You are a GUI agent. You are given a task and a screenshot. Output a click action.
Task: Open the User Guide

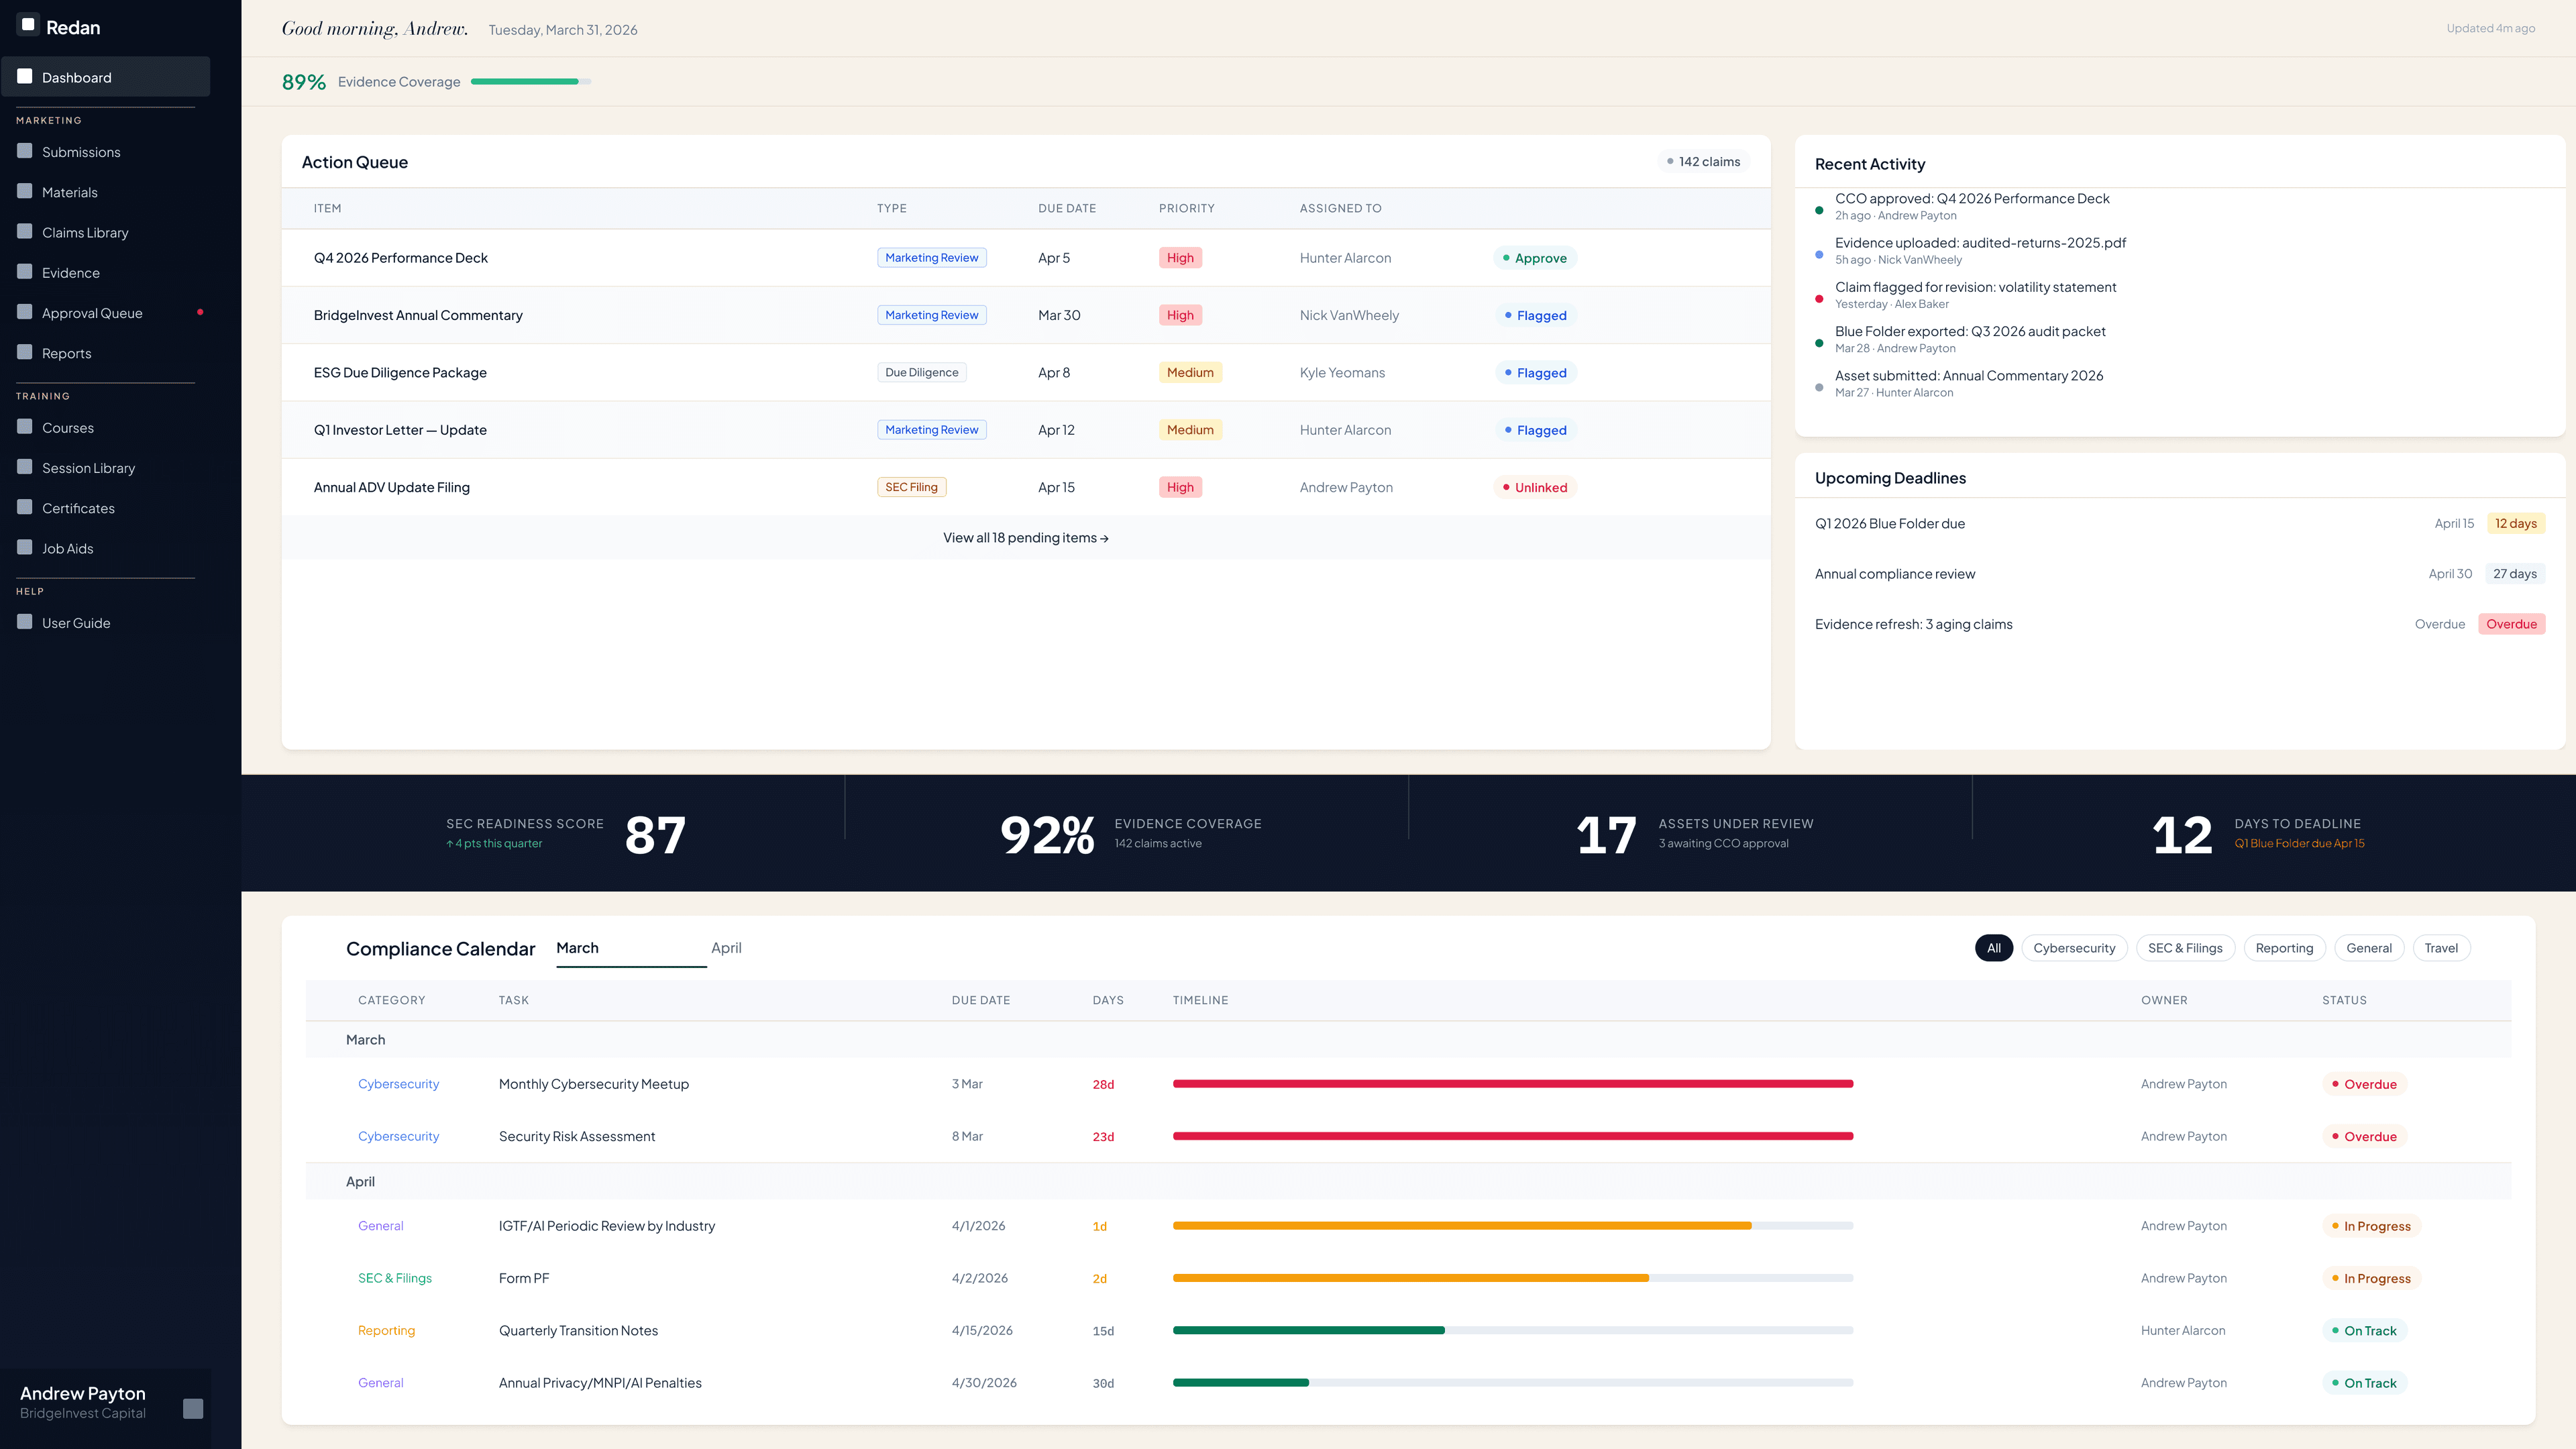25,622
